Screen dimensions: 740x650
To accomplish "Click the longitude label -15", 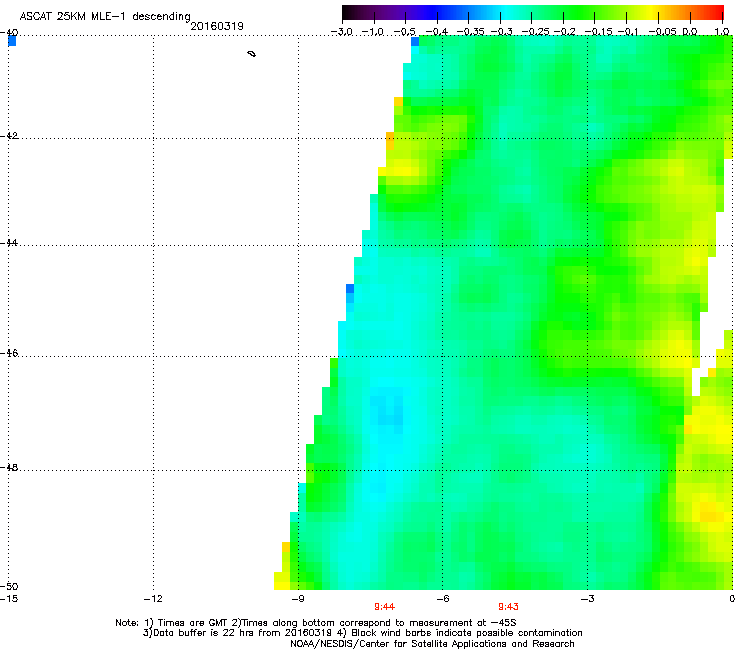I will click(9, 599).
